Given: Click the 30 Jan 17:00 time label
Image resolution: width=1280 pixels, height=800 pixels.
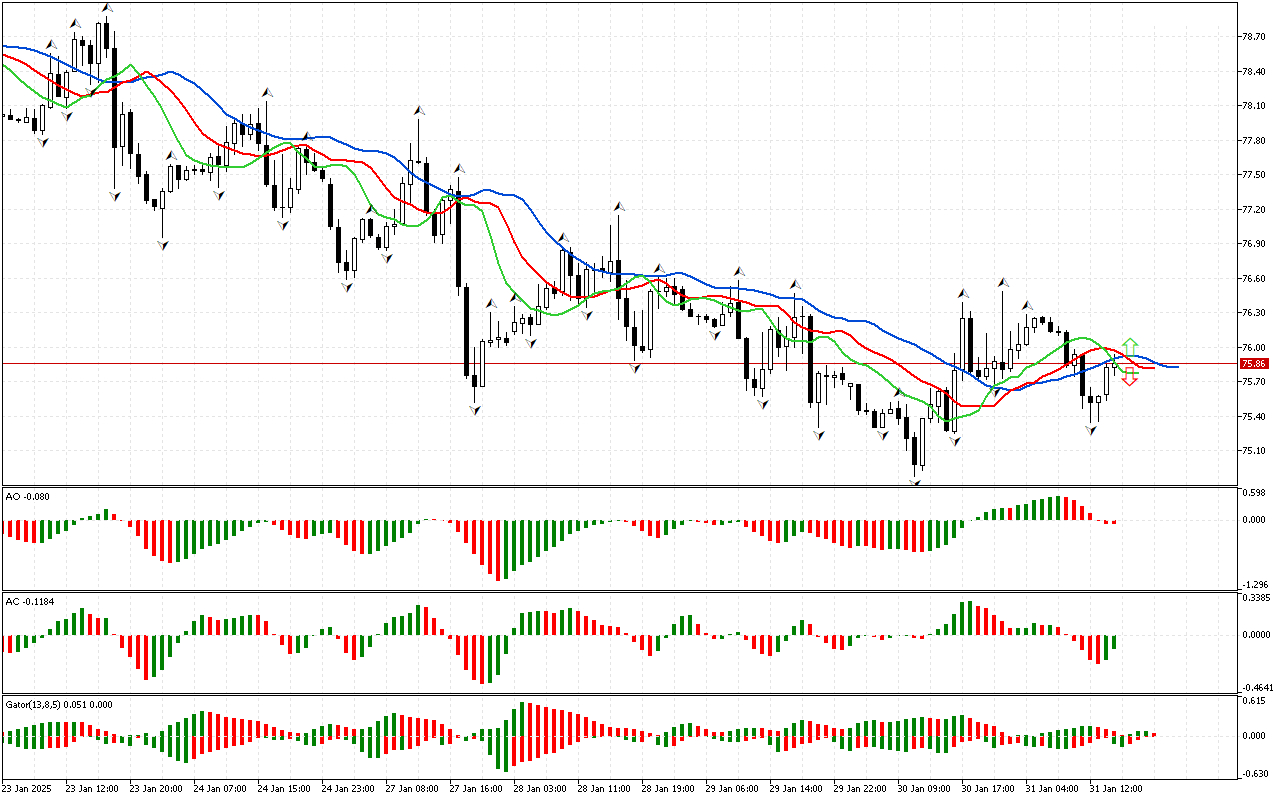Looking at the screenshot, I should 989,789.
